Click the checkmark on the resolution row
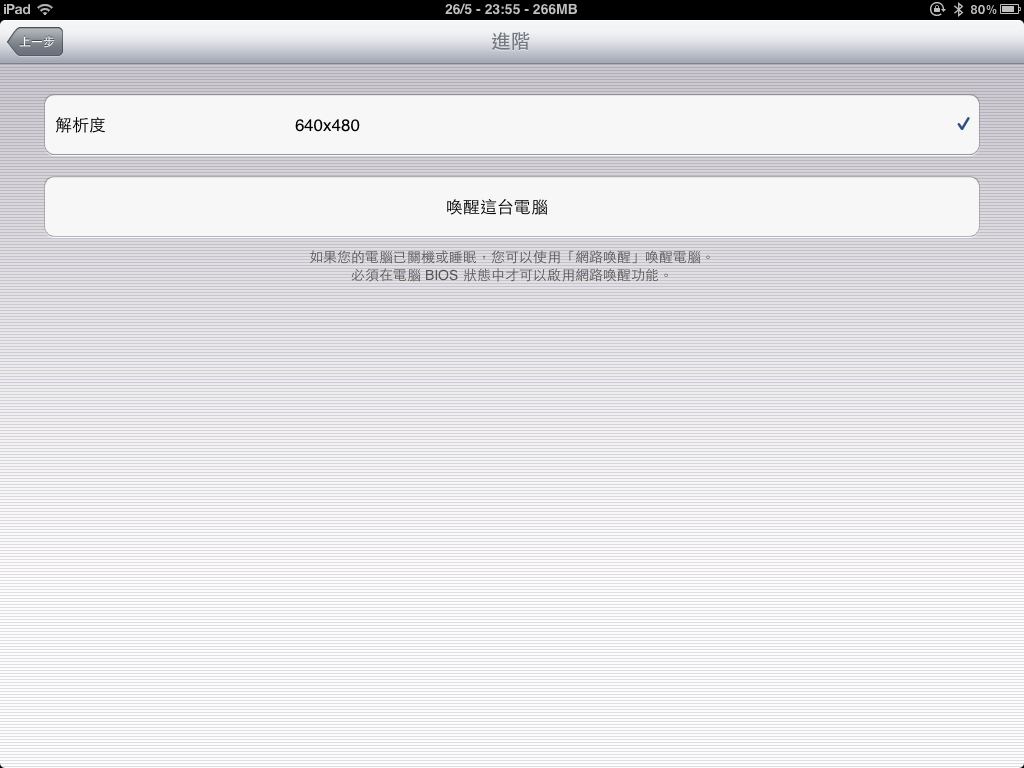The width and height of the screenshot is (1024, 768). tap(963, 124)
